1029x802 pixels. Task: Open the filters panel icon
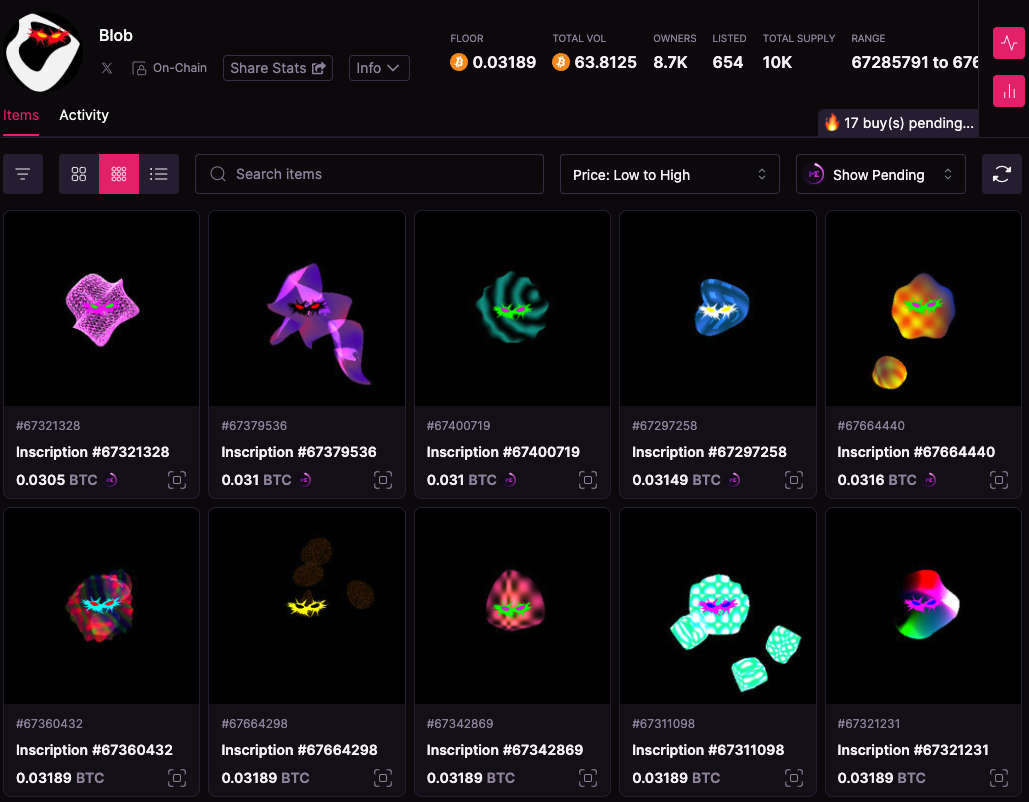pos(23,174)
